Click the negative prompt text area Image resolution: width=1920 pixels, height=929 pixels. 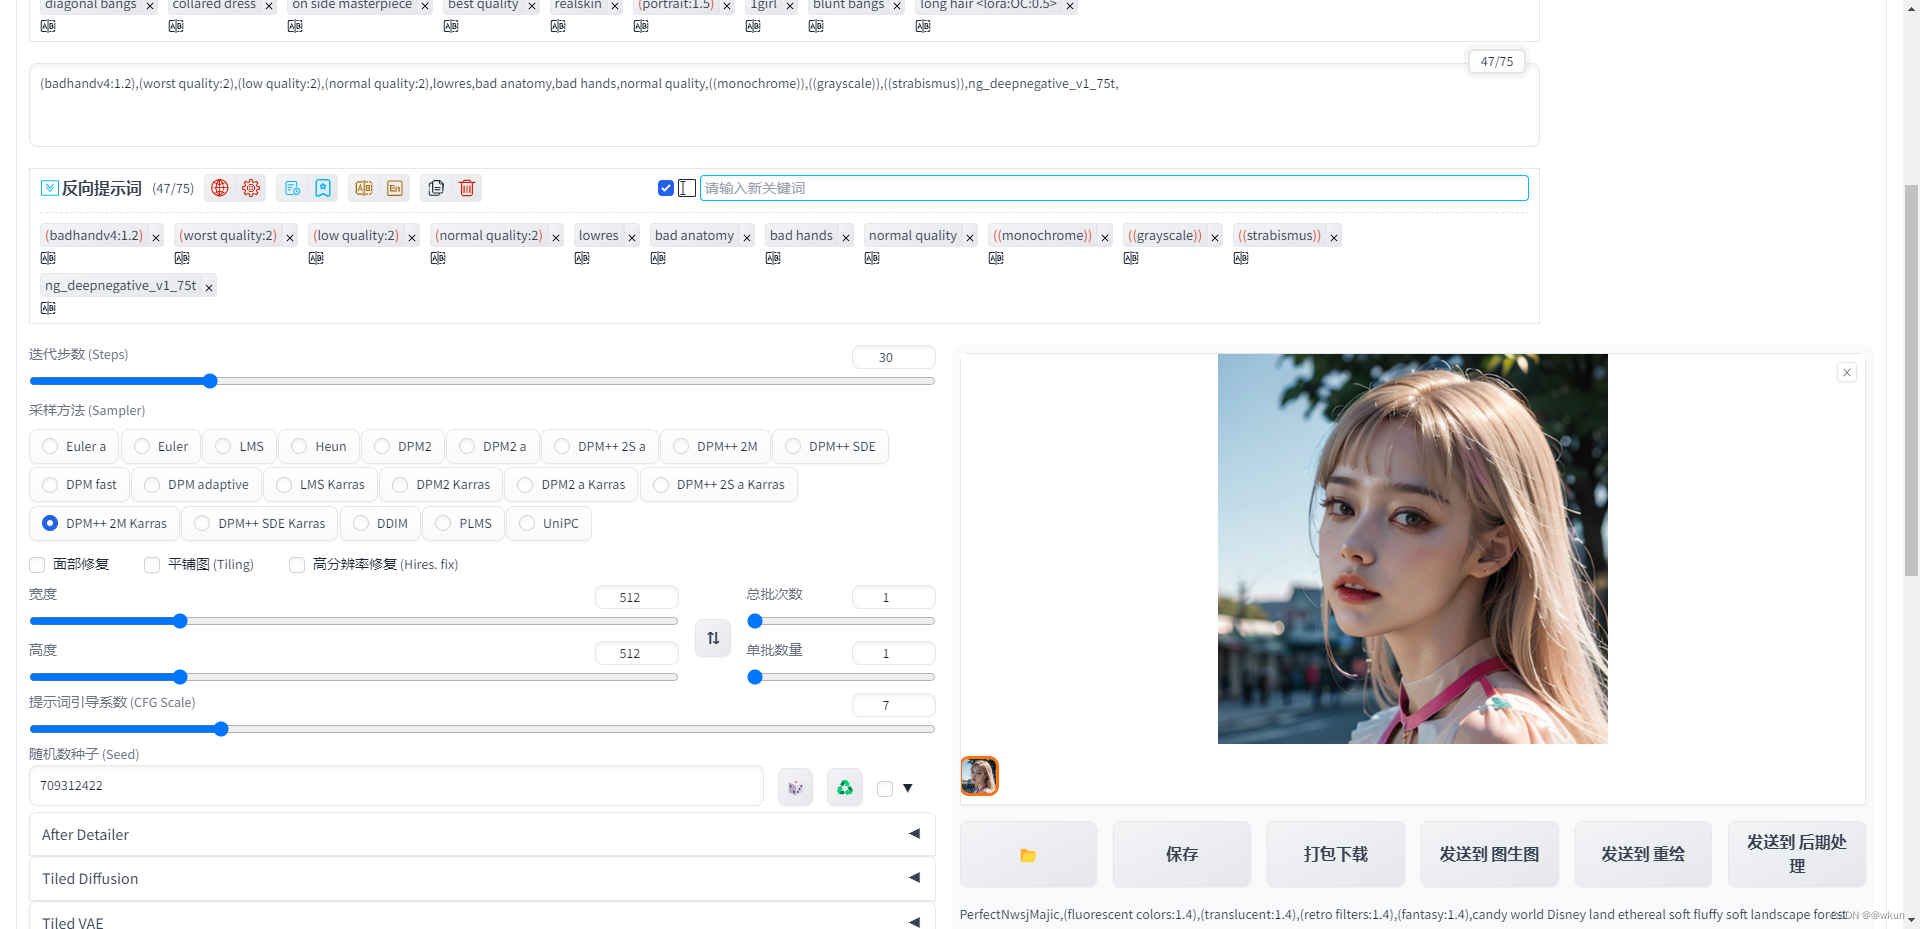(784, 105)
